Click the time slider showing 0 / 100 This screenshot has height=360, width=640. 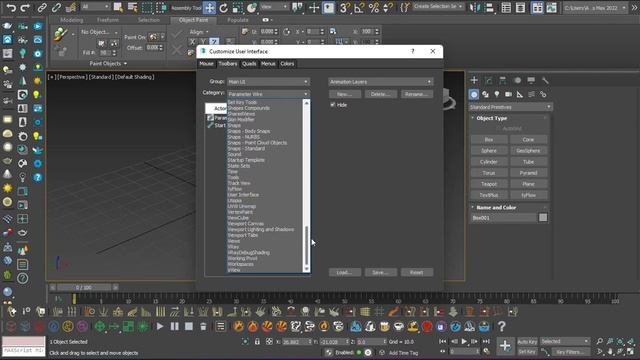[84, 287]
